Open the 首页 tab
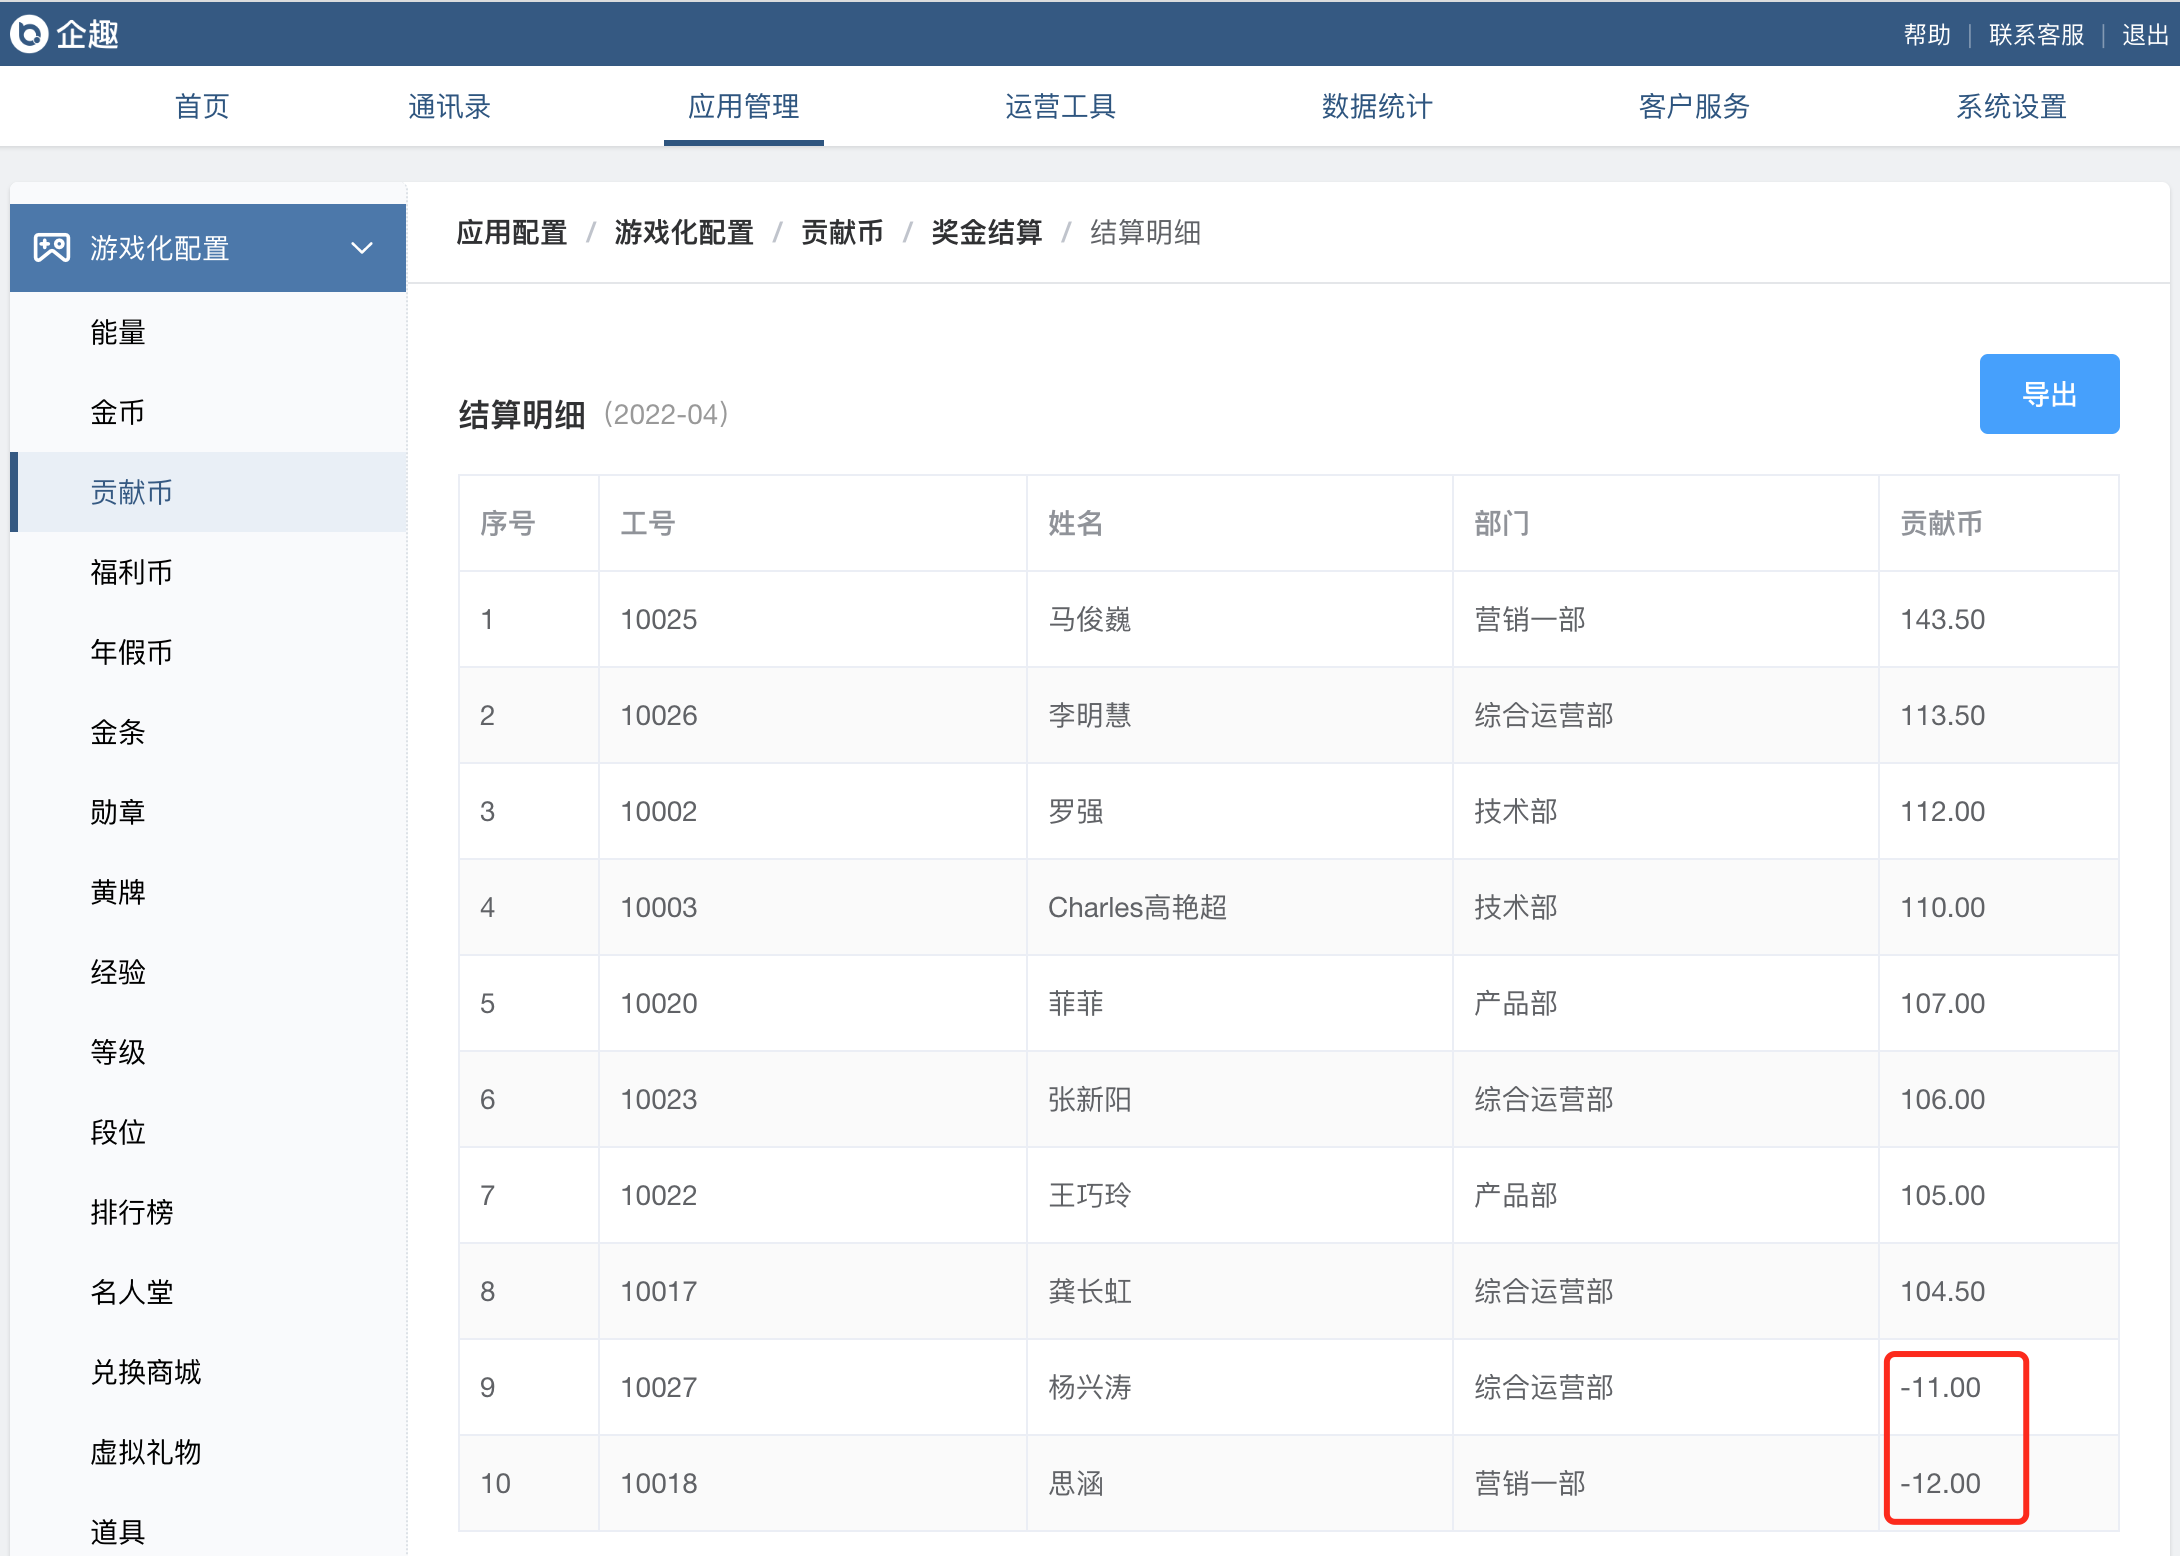 point(202,106)
